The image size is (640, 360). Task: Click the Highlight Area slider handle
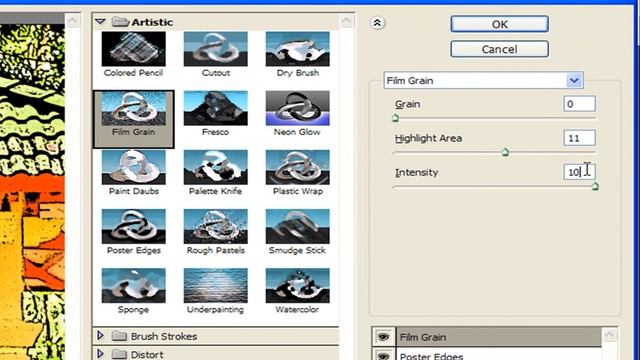coord(505,152)
